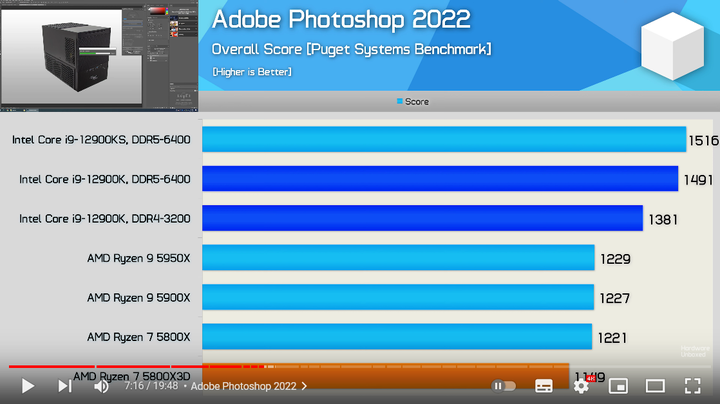
Task: Toggle the autoplay switch
Action: [503, 386]
